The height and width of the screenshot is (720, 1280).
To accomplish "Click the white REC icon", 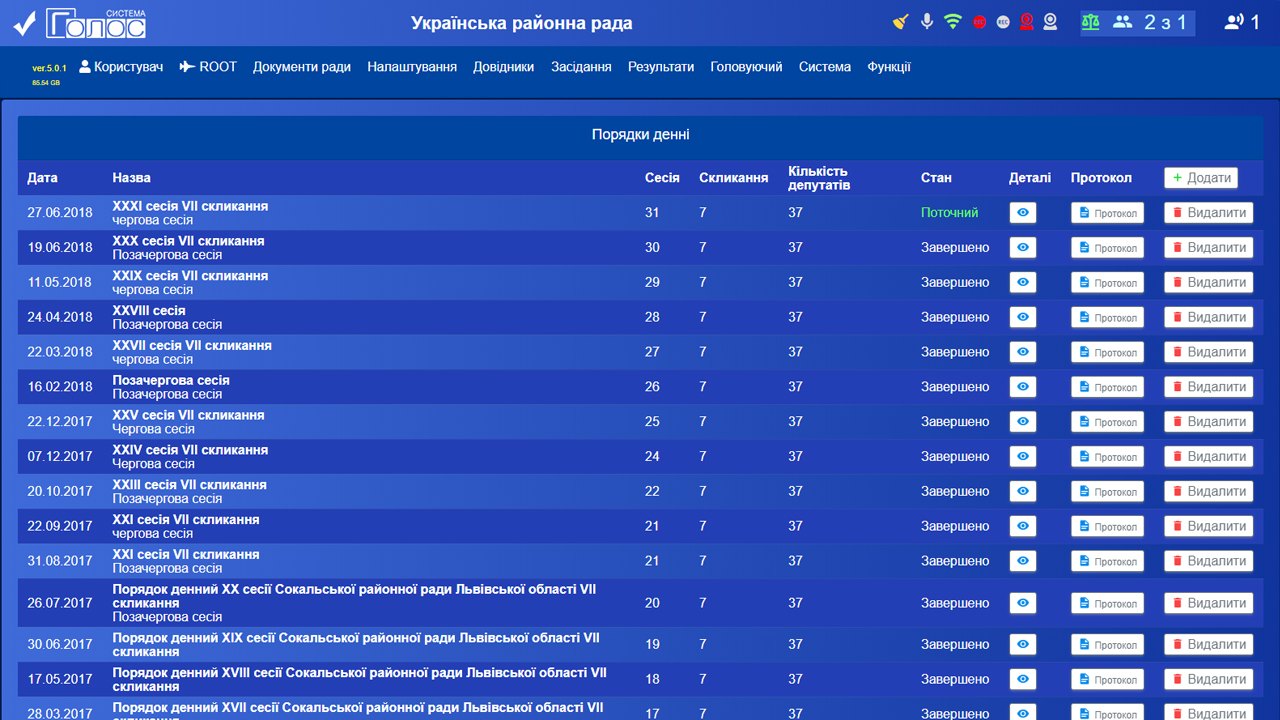I will 1003,22.
